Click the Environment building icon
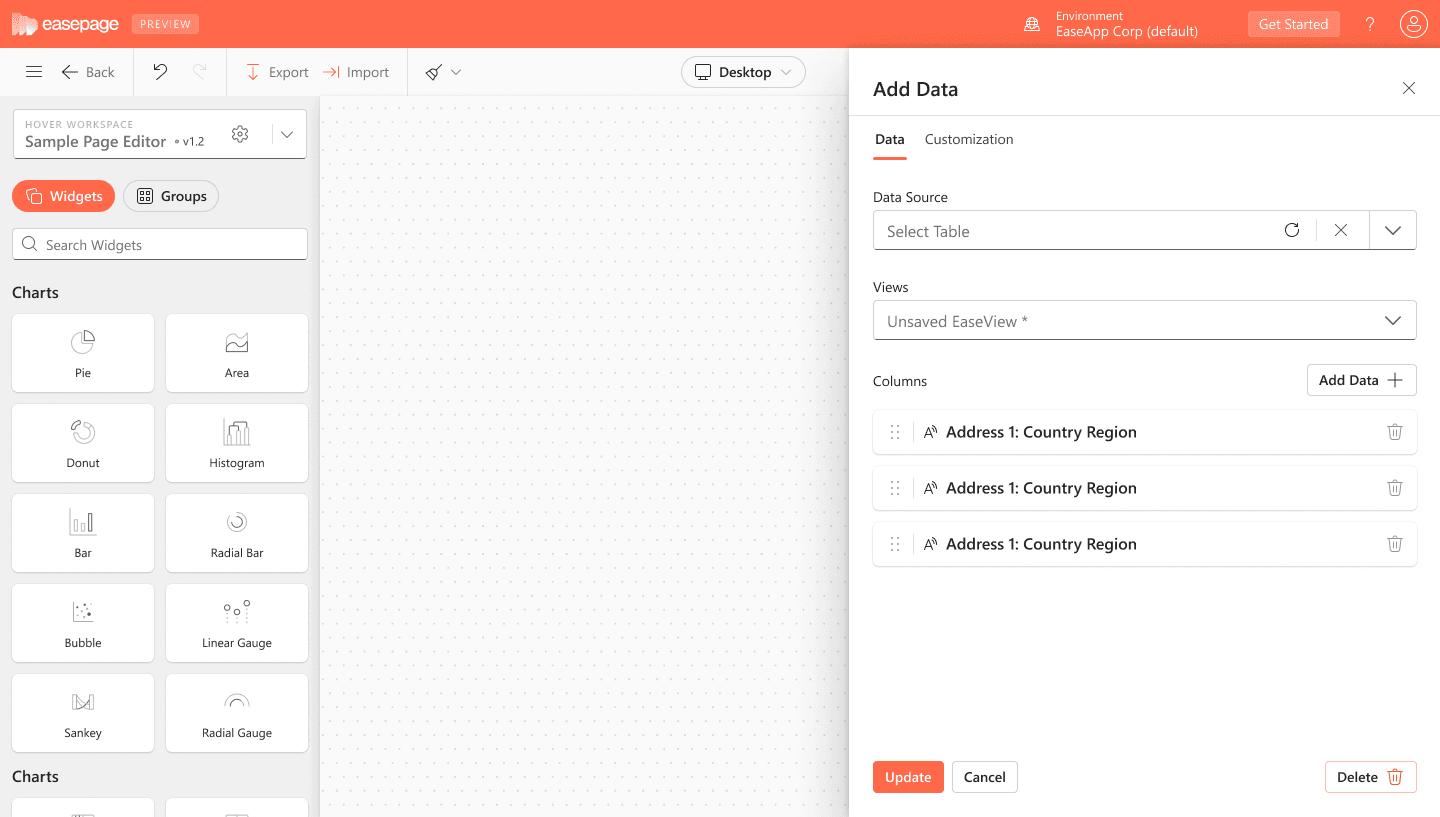 point(1032,24)
